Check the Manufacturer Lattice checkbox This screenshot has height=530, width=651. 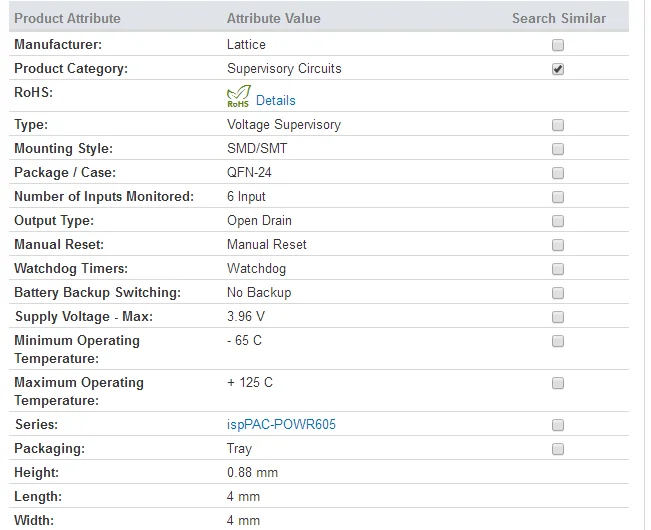point(558,45)
